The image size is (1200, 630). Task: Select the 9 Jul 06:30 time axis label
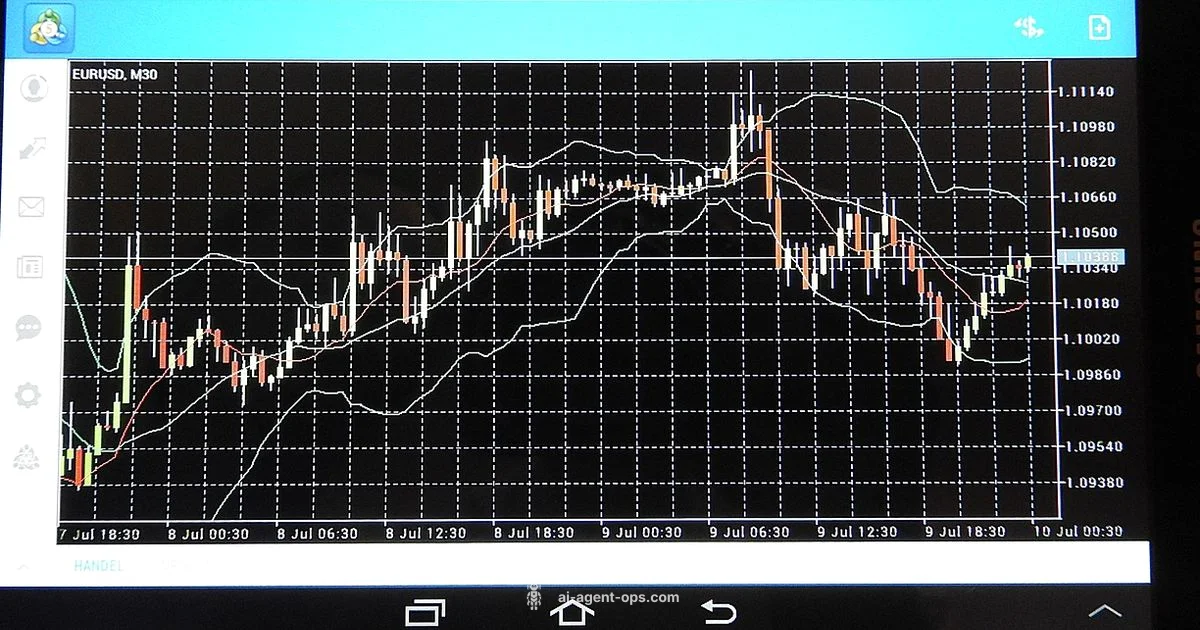point(749,532)
